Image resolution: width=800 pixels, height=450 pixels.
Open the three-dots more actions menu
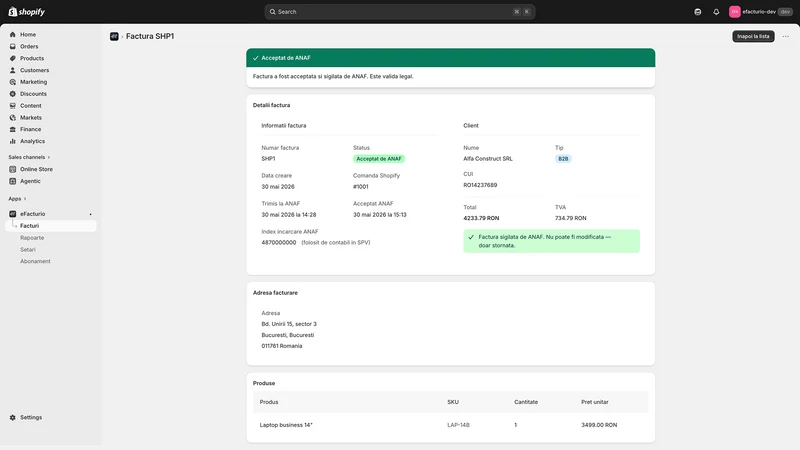click(786, 36)
